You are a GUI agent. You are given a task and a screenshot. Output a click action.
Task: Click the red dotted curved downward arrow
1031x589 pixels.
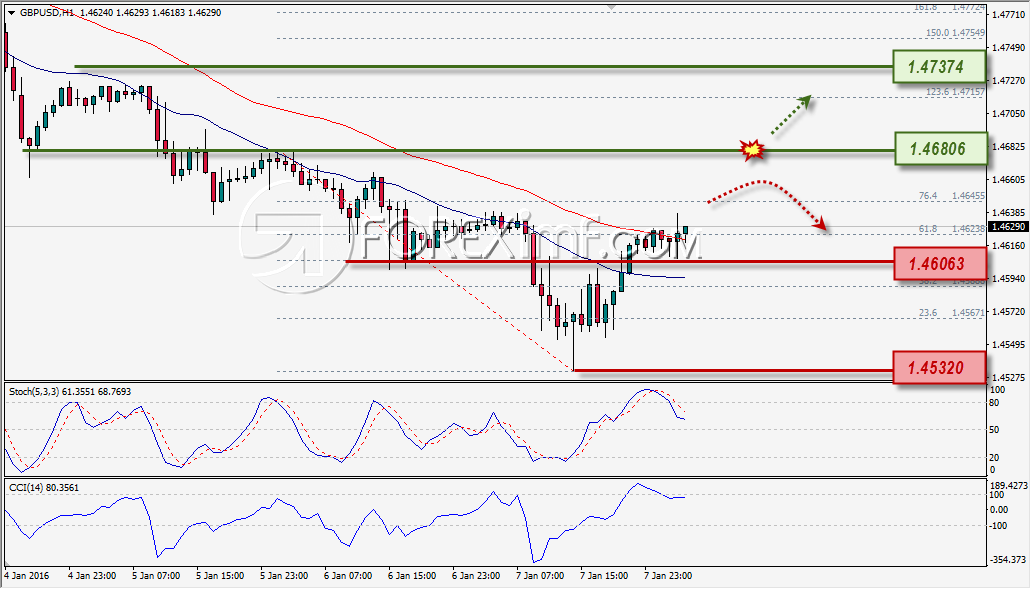point(768,204)
